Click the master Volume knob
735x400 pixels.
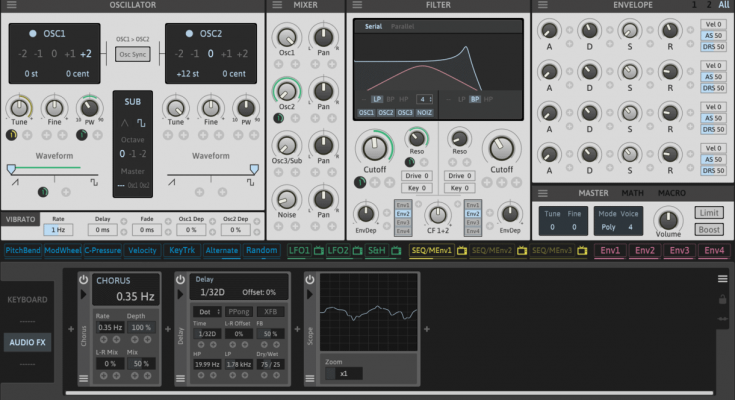(668, 219)
